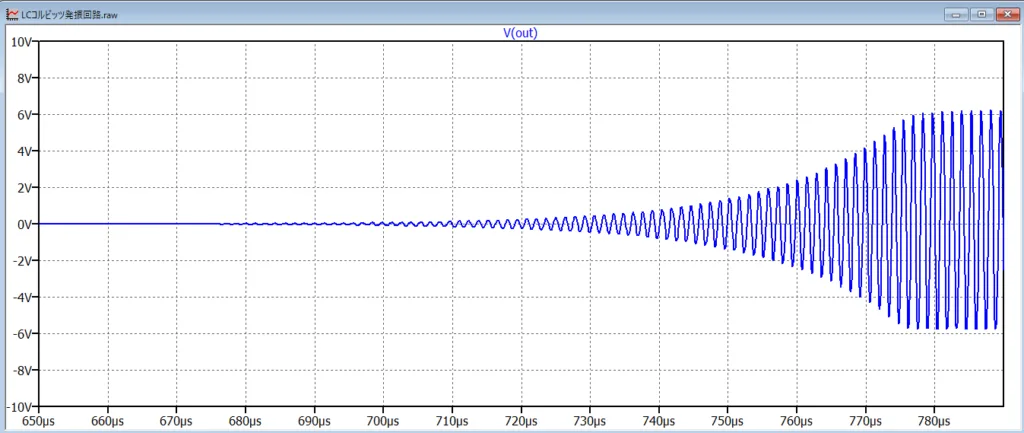Click the -10V label on vertical axis
Screen dimensions: 1024x433
tap(19, 407)
